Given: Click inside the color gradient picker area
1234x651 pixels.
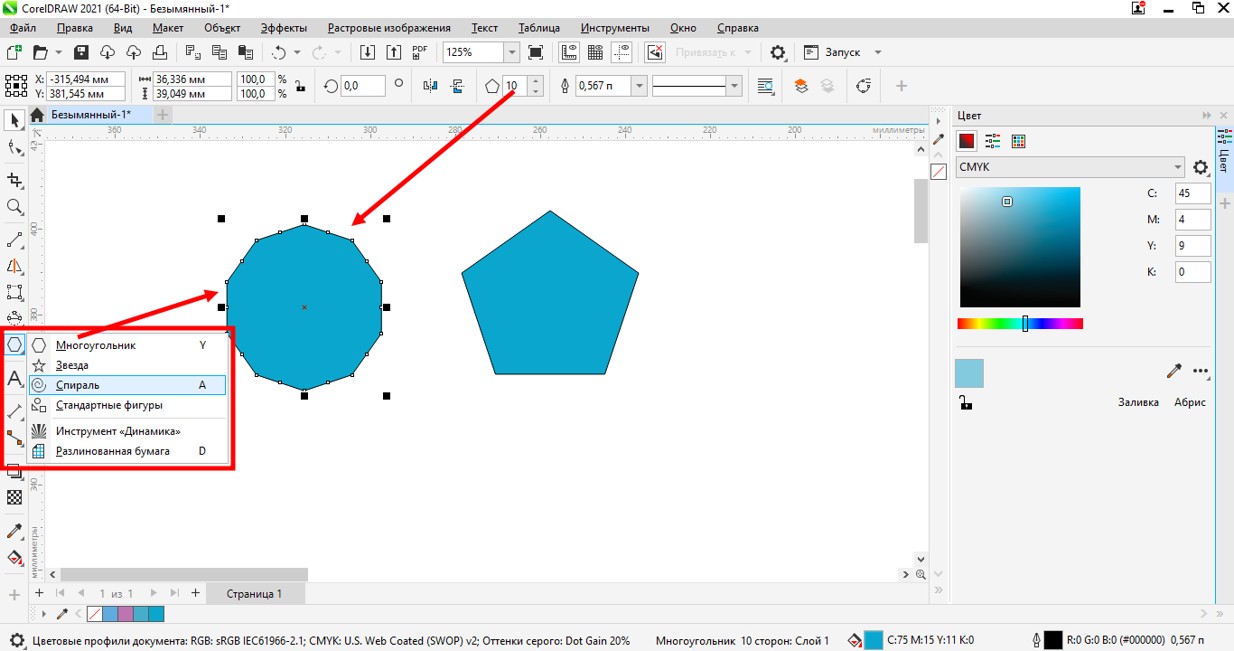Looking at the screenshot, I should click(x=1020, y=247).
